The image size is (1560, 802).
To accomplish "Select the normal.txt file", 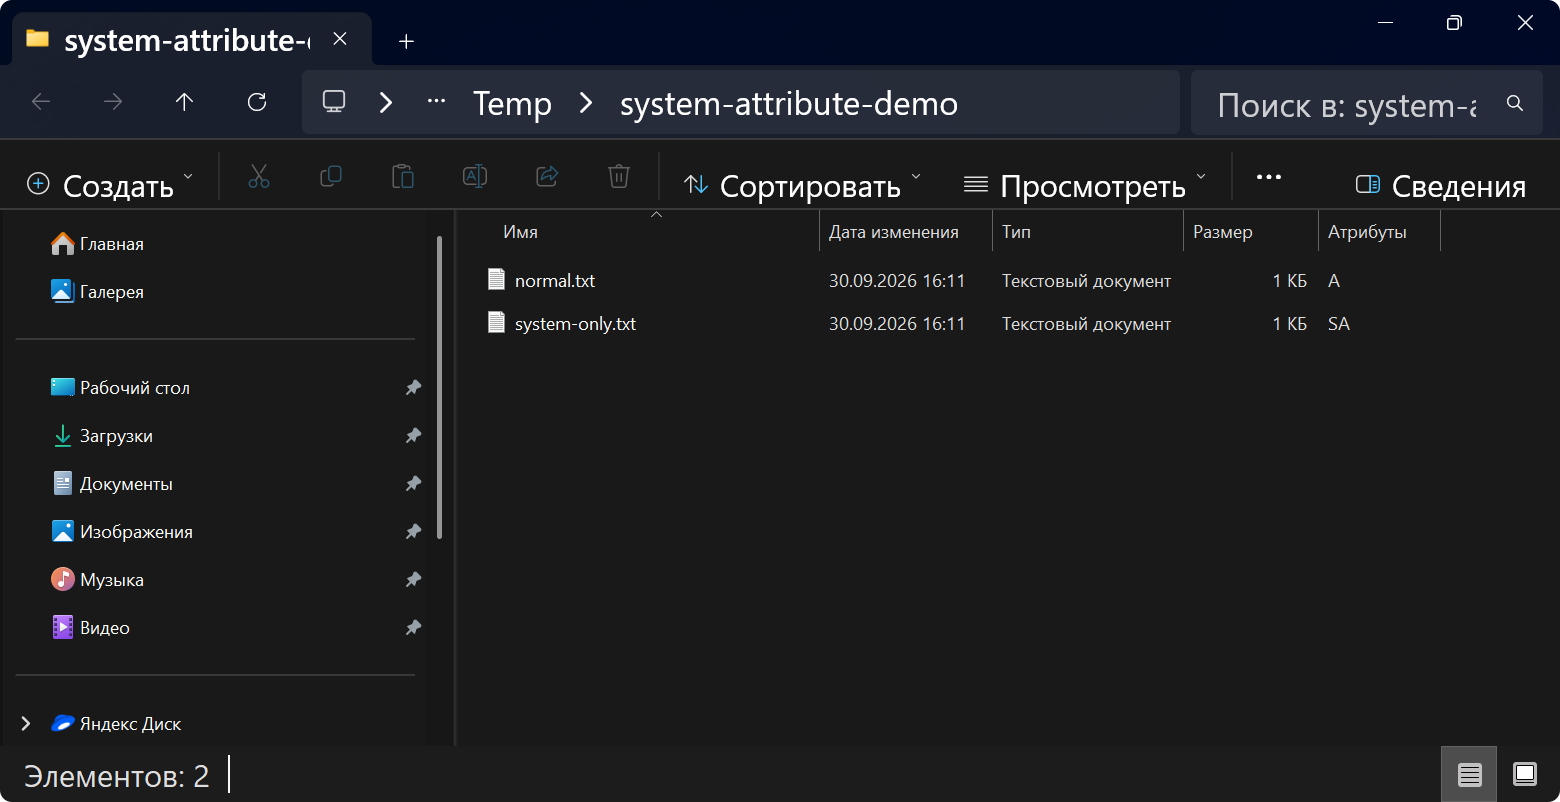I will pos(555,281).
